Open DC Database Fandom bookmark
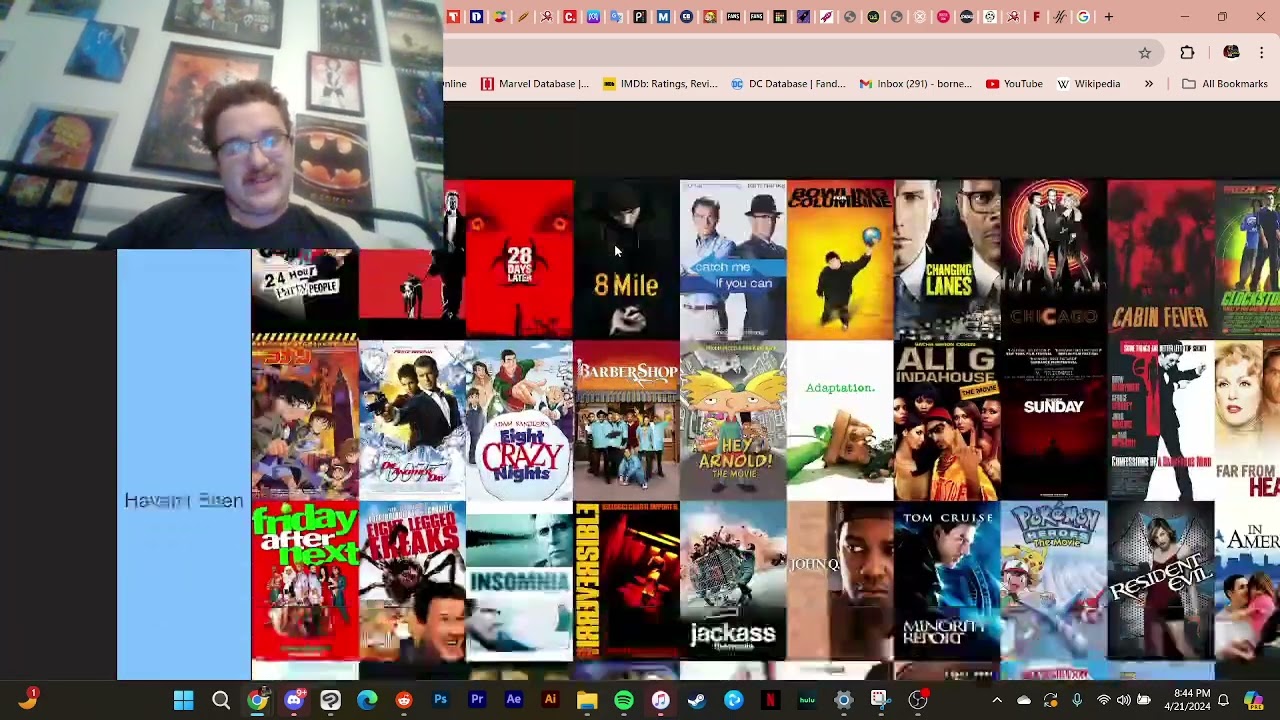 tap(788, 84)
